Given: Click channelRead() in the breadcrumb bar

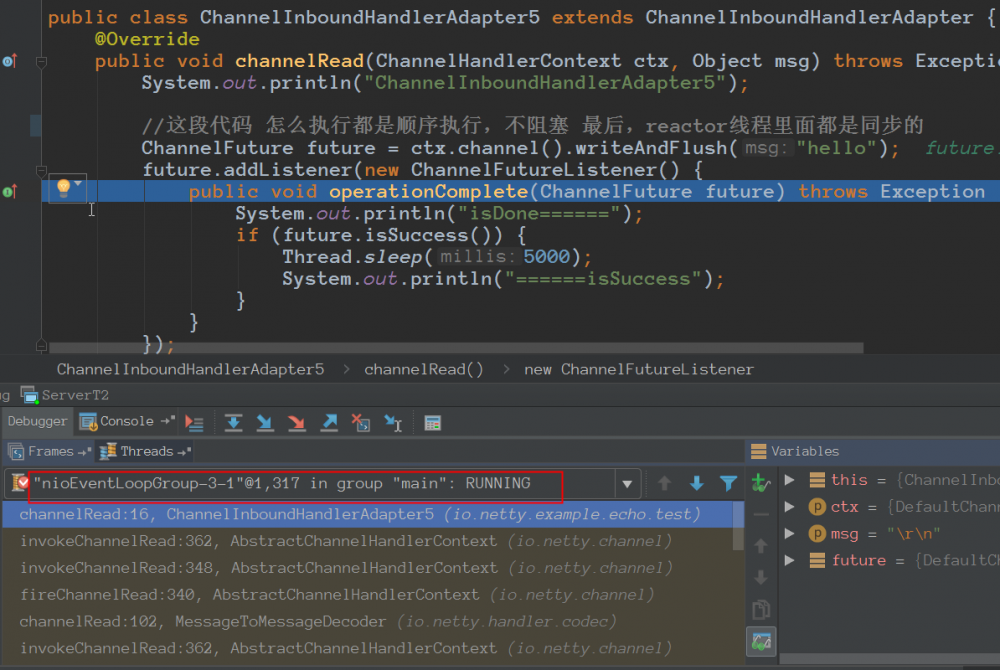Looking at the screenshot, I should pyautogui.click(x=423, y=369).
